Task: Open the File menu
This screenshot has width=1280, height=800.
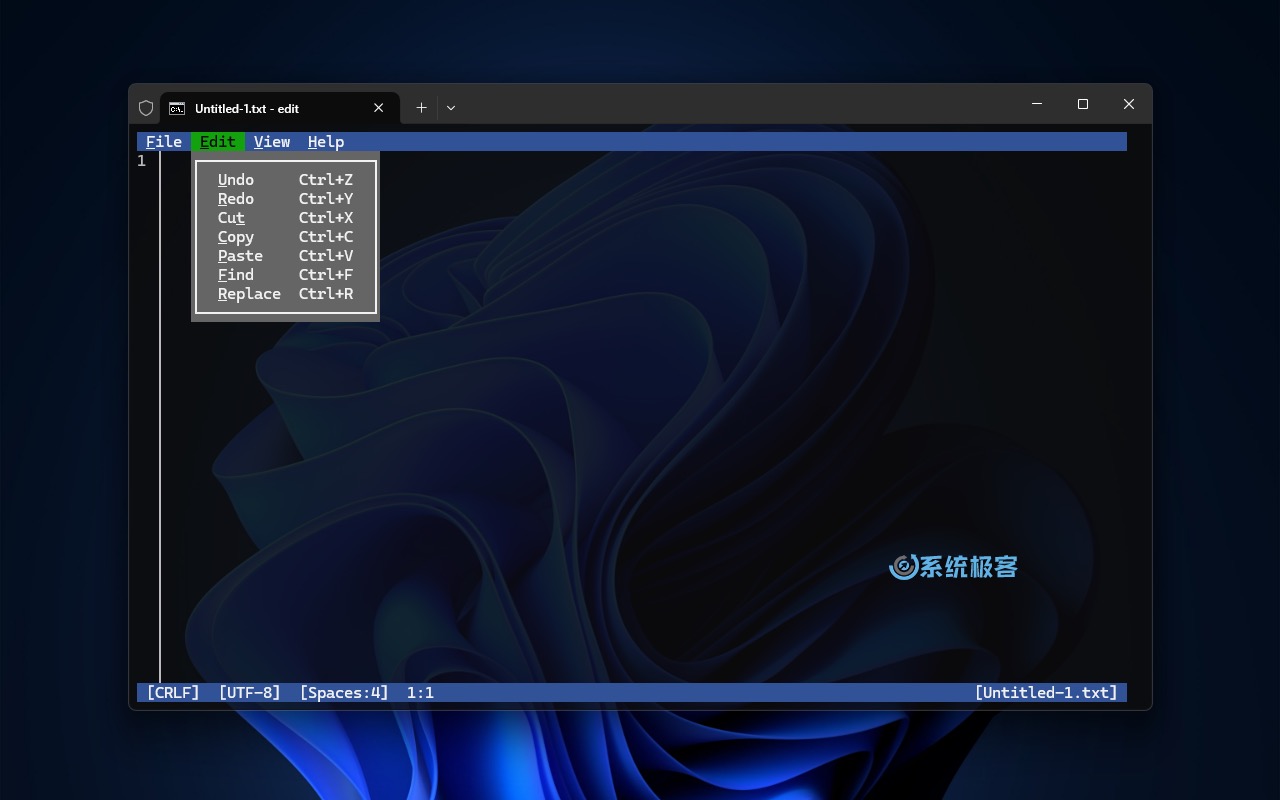Action: [164, 142]
